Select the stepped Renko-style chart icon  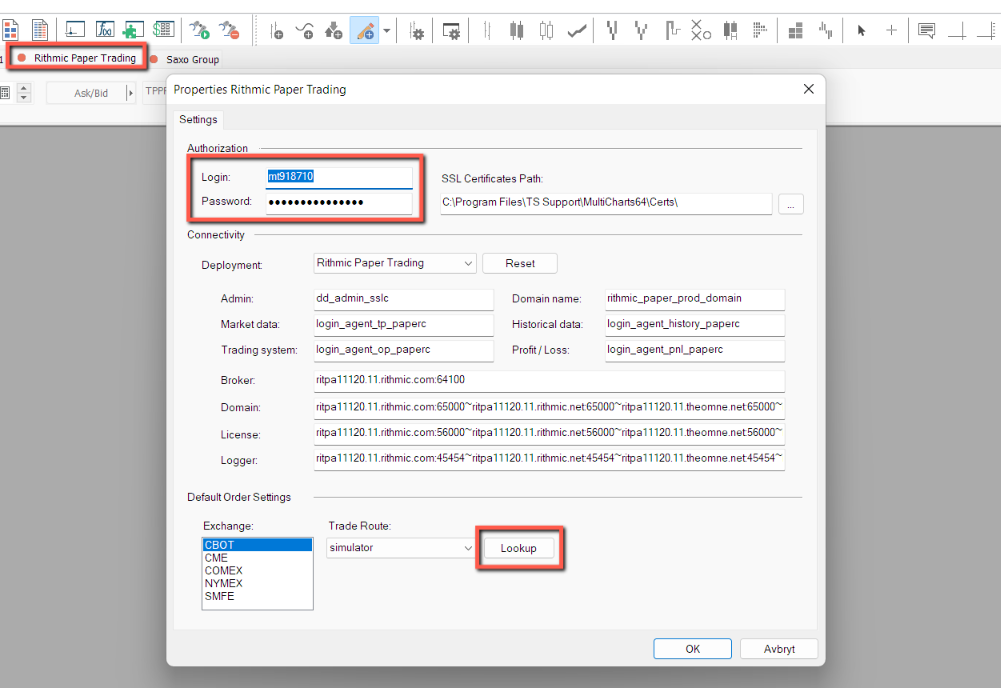coord(672,30)
